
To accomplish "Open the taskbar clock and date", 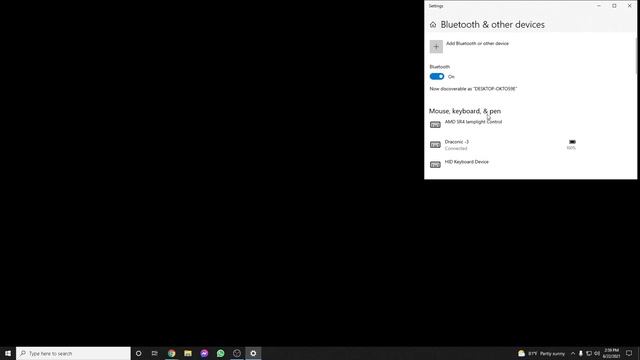I will tap(611, 353).
